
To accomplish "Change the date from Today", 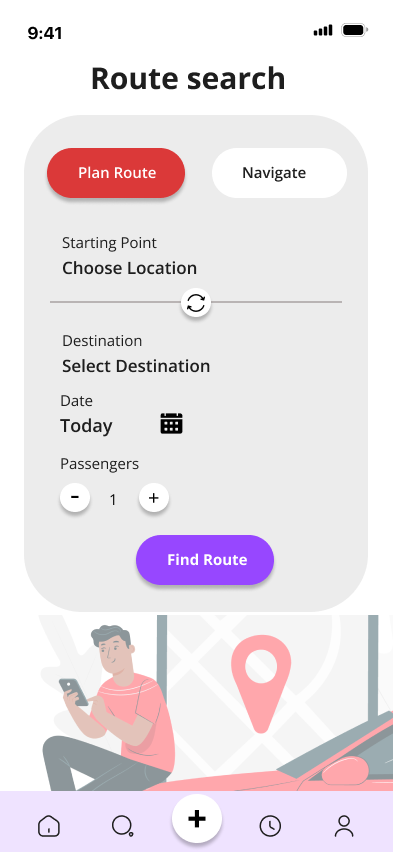I will 86,425.
